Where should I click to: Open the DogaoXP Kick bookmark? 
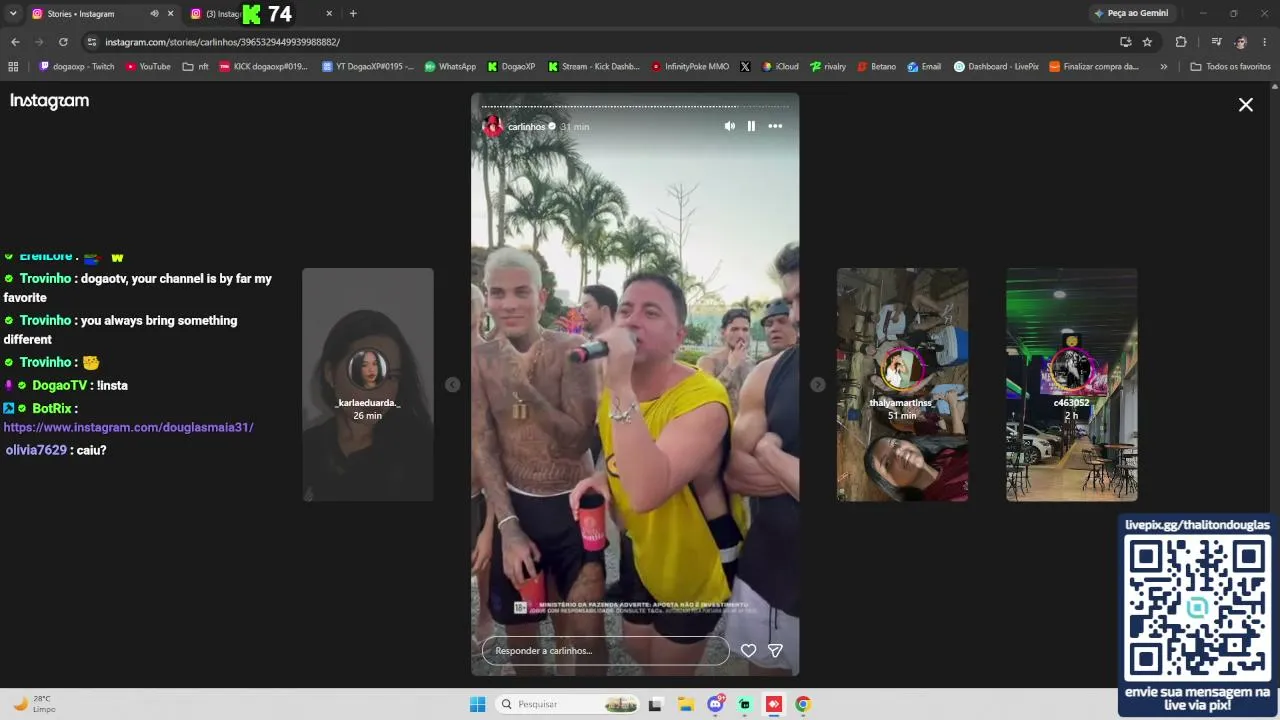point(512,67)
